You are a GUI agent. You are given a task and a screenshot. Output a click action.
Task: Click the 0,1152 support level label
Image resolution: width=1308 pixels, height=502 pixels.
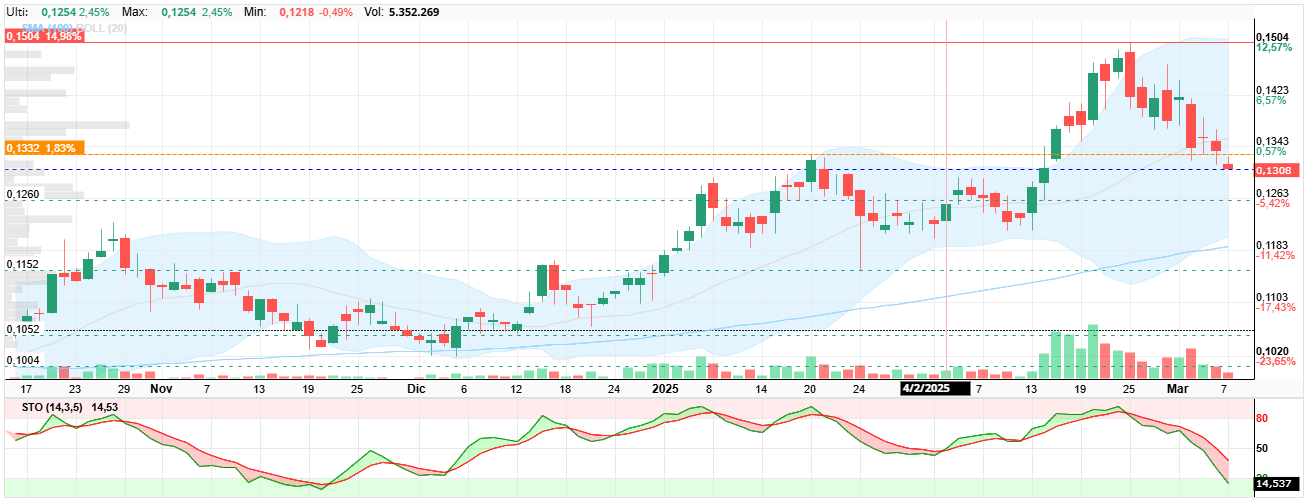click(x=23, y=264)
